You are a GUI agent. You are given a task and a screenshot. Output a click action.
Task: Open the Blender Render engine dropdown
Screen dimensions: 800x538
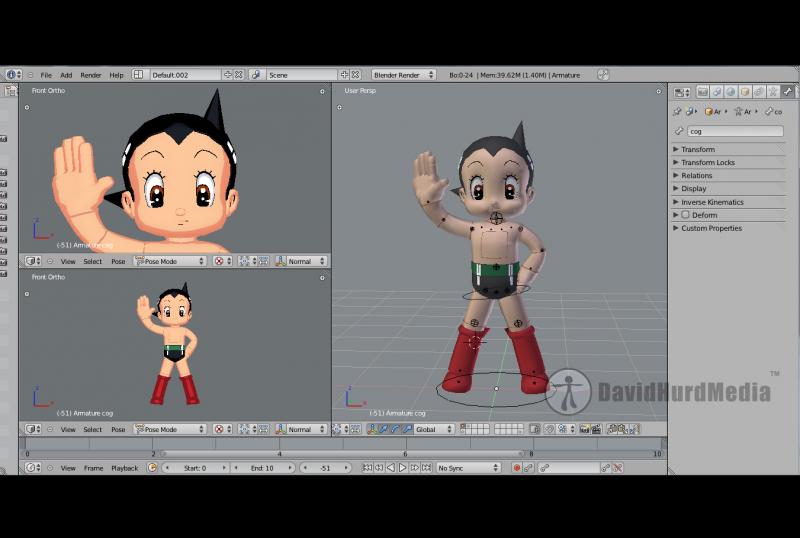pyautogui.click(x=403, y=75)
